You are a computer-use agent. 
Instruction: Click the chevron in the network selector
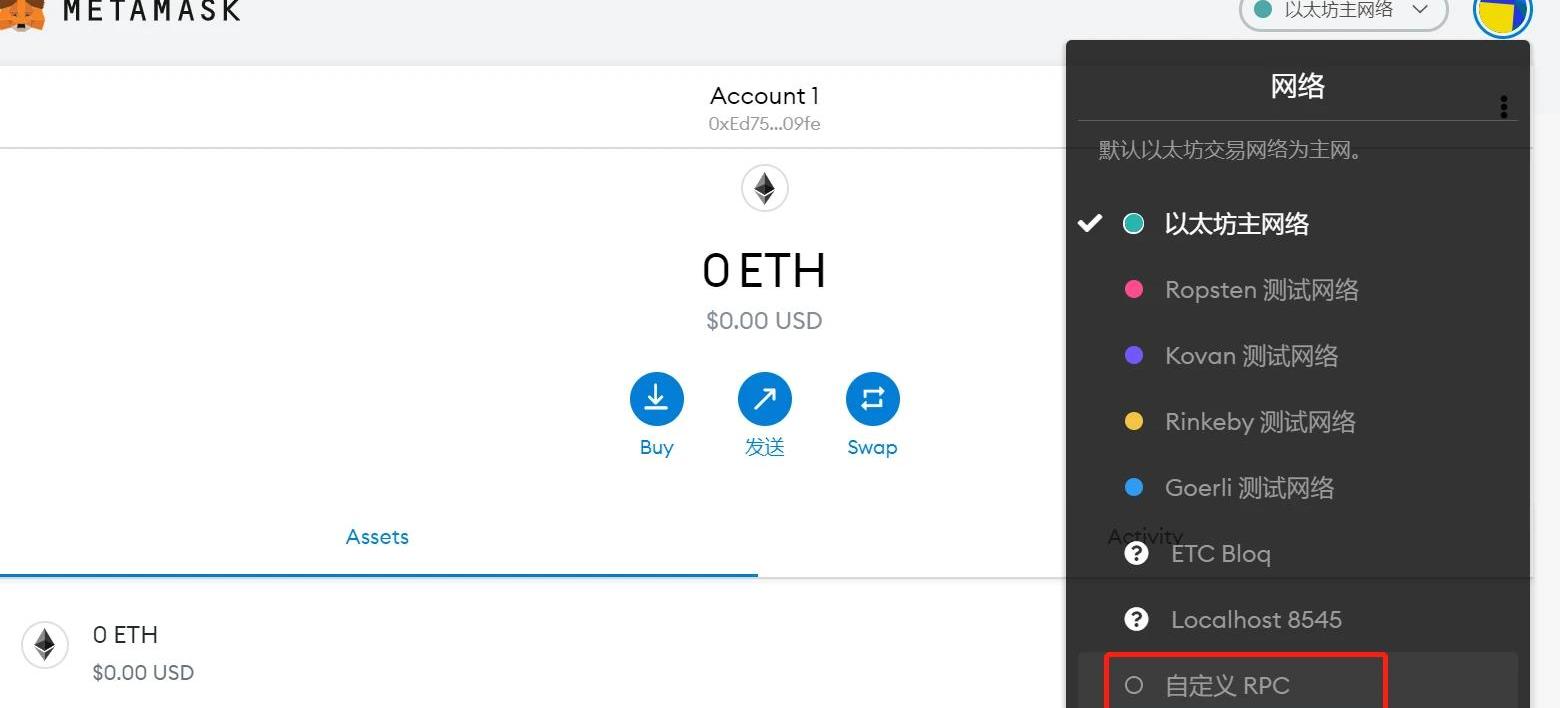pyautogui.click(x=1419, y=9)
